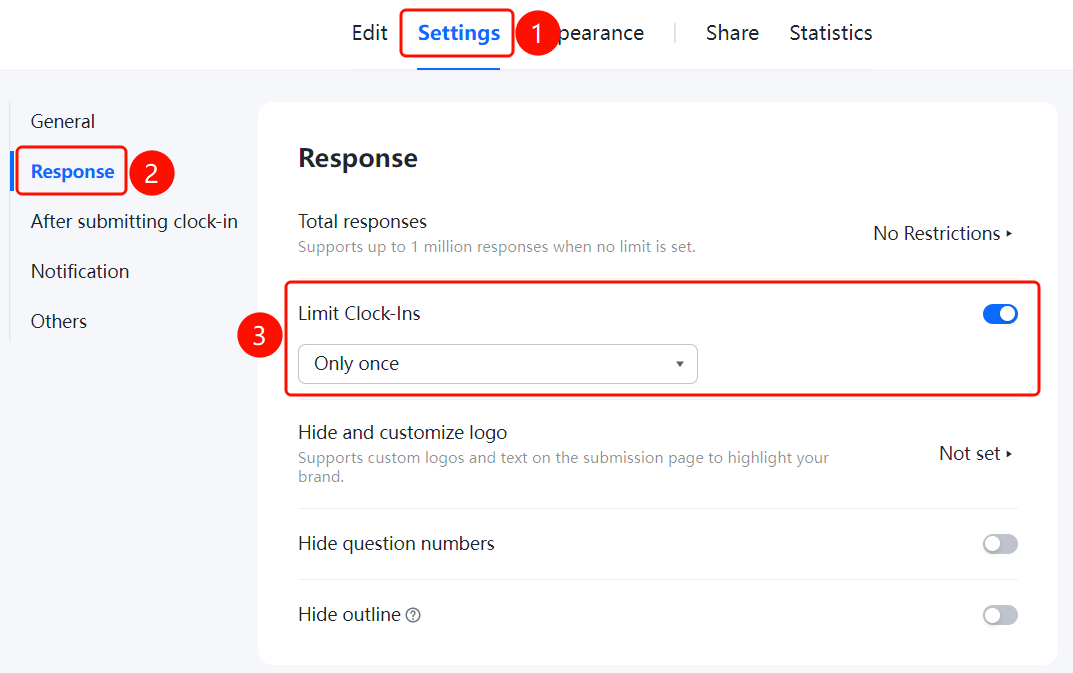Click the Hide and customize logo row

pos(658,454)
